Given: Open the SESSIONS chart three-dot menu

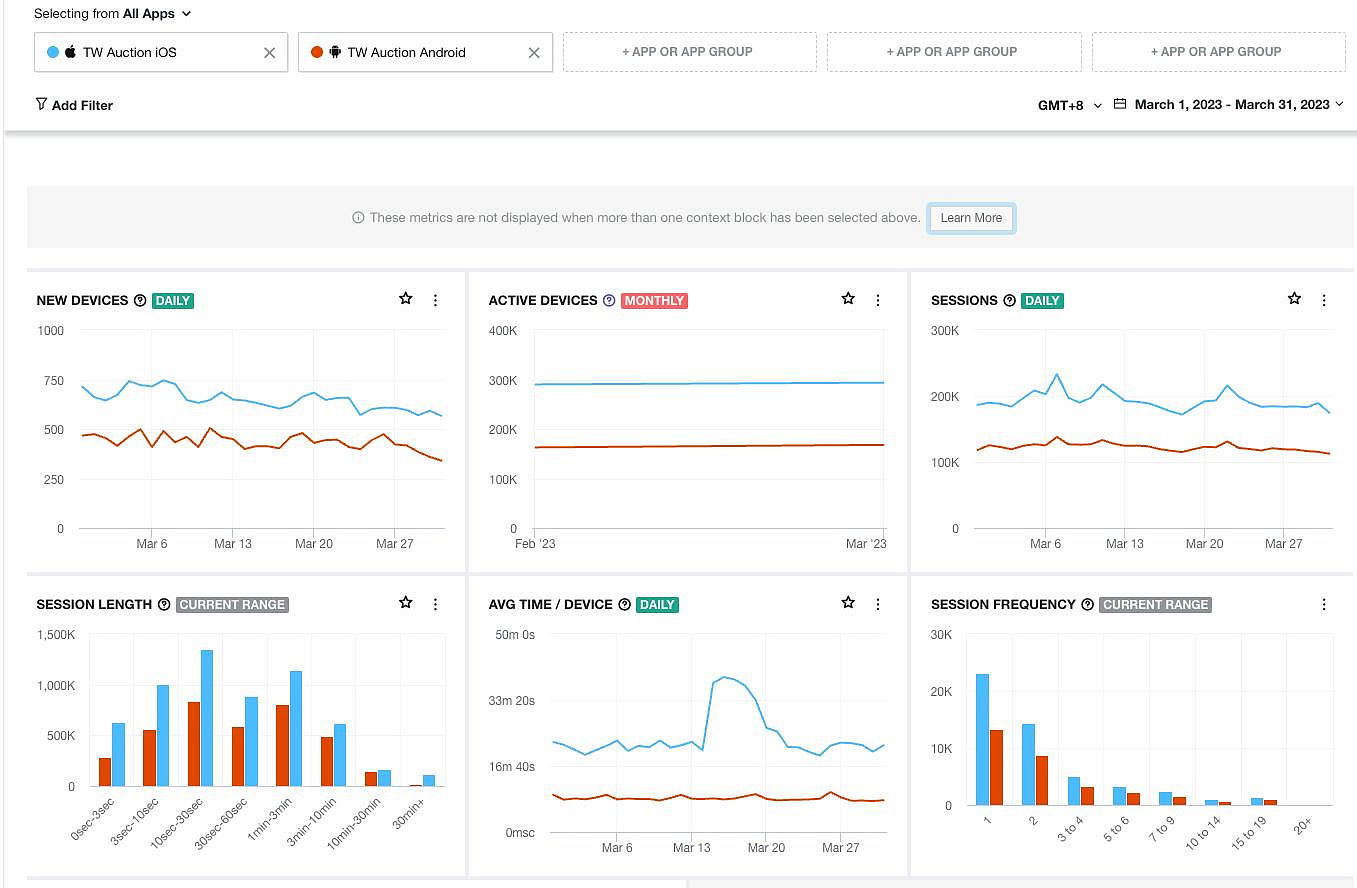Looking at the screenshot, I should pyautogui.click(x=1324, y=300).
